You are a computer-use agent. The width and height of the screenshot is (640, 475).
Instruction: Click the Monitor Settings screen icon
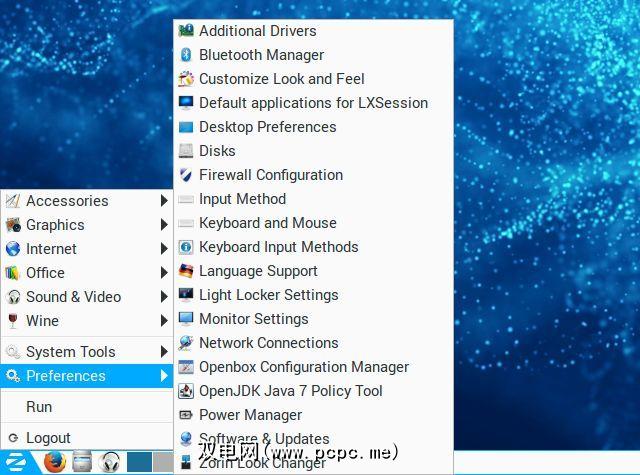coord(186,319)
